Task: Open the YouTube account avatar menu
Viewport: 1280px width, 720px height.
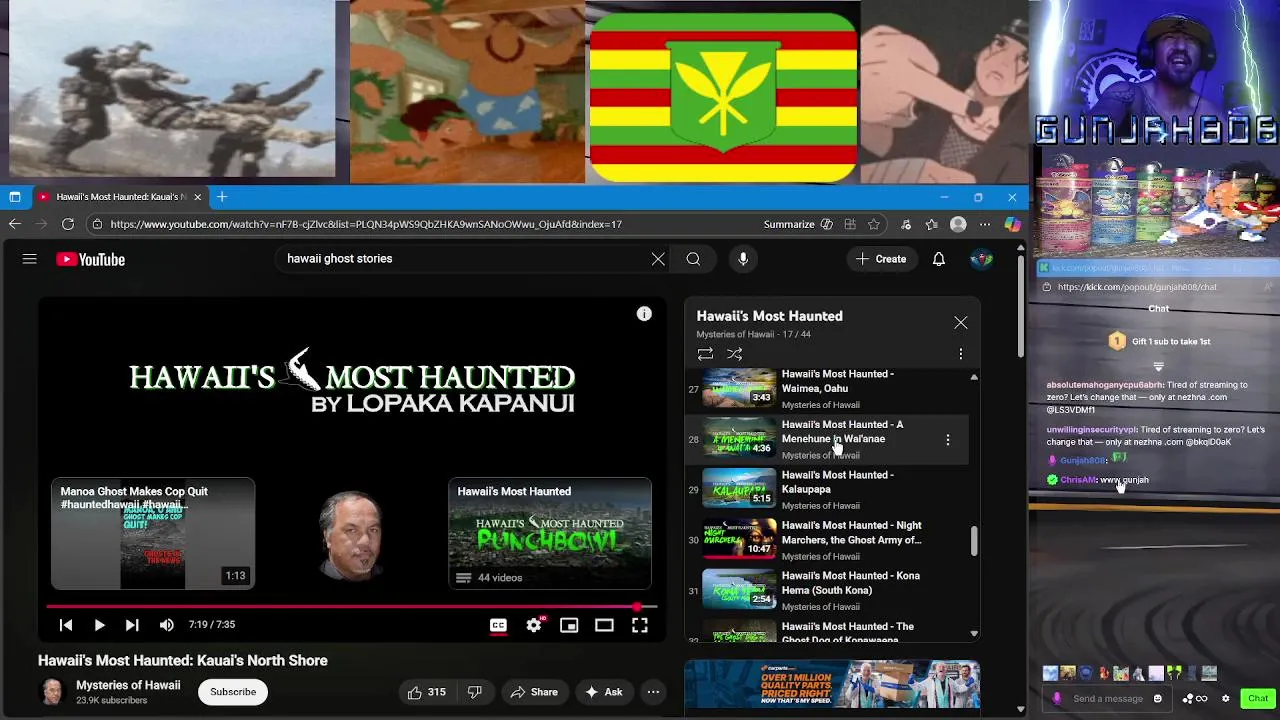Action: (982, 259)
